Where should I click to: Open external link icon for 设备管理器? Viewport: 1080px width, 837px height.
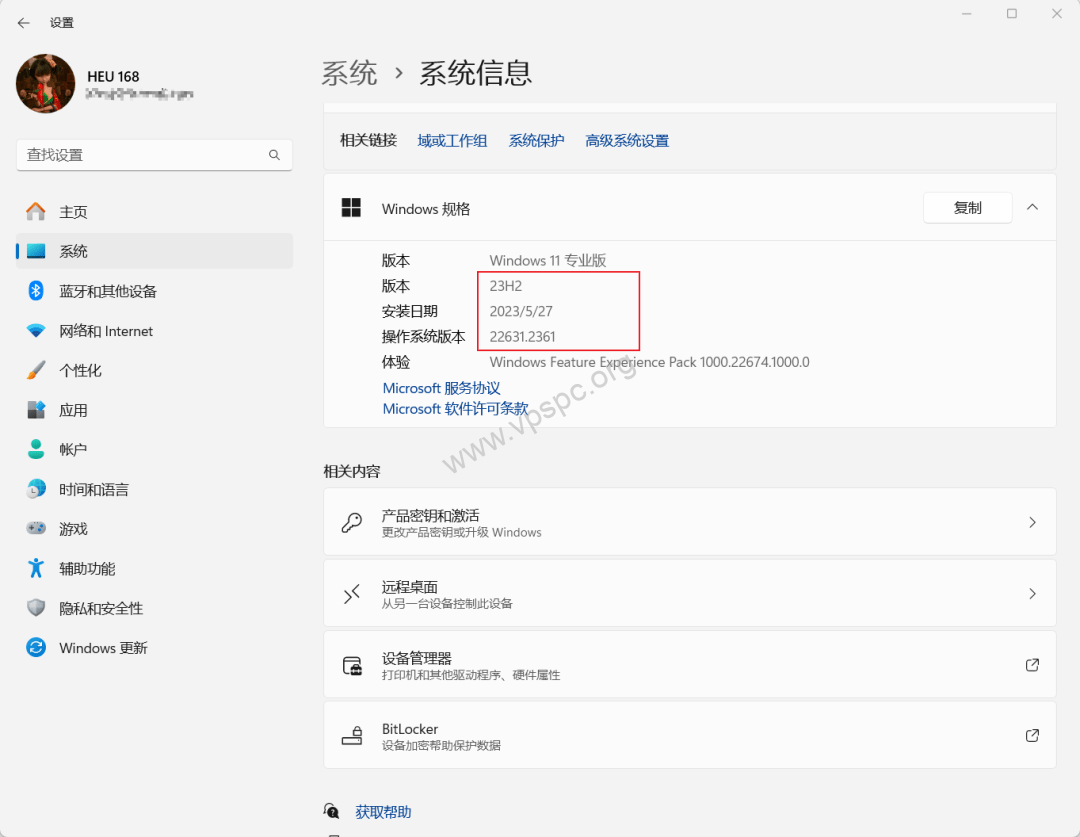(x=1032, y=665)
